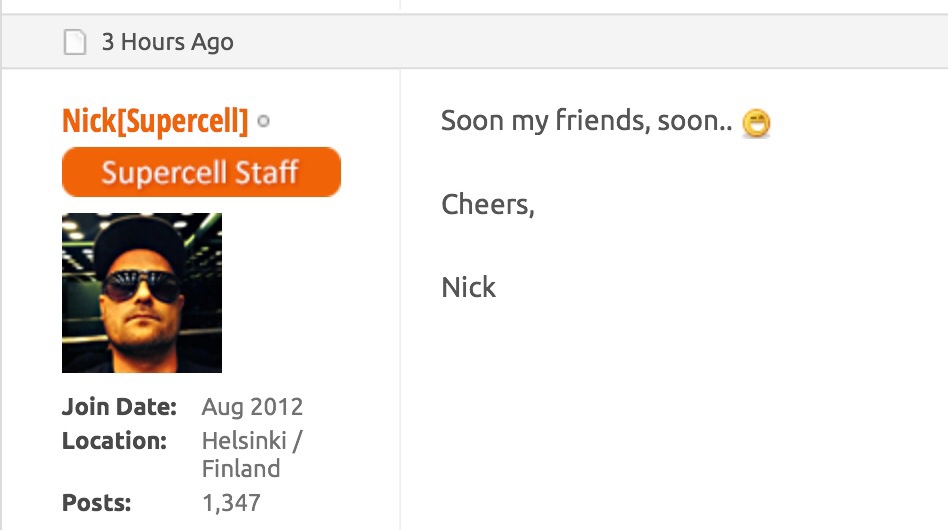Click the Nick signature in post
948x530 pixels.
tap(469, 287)
